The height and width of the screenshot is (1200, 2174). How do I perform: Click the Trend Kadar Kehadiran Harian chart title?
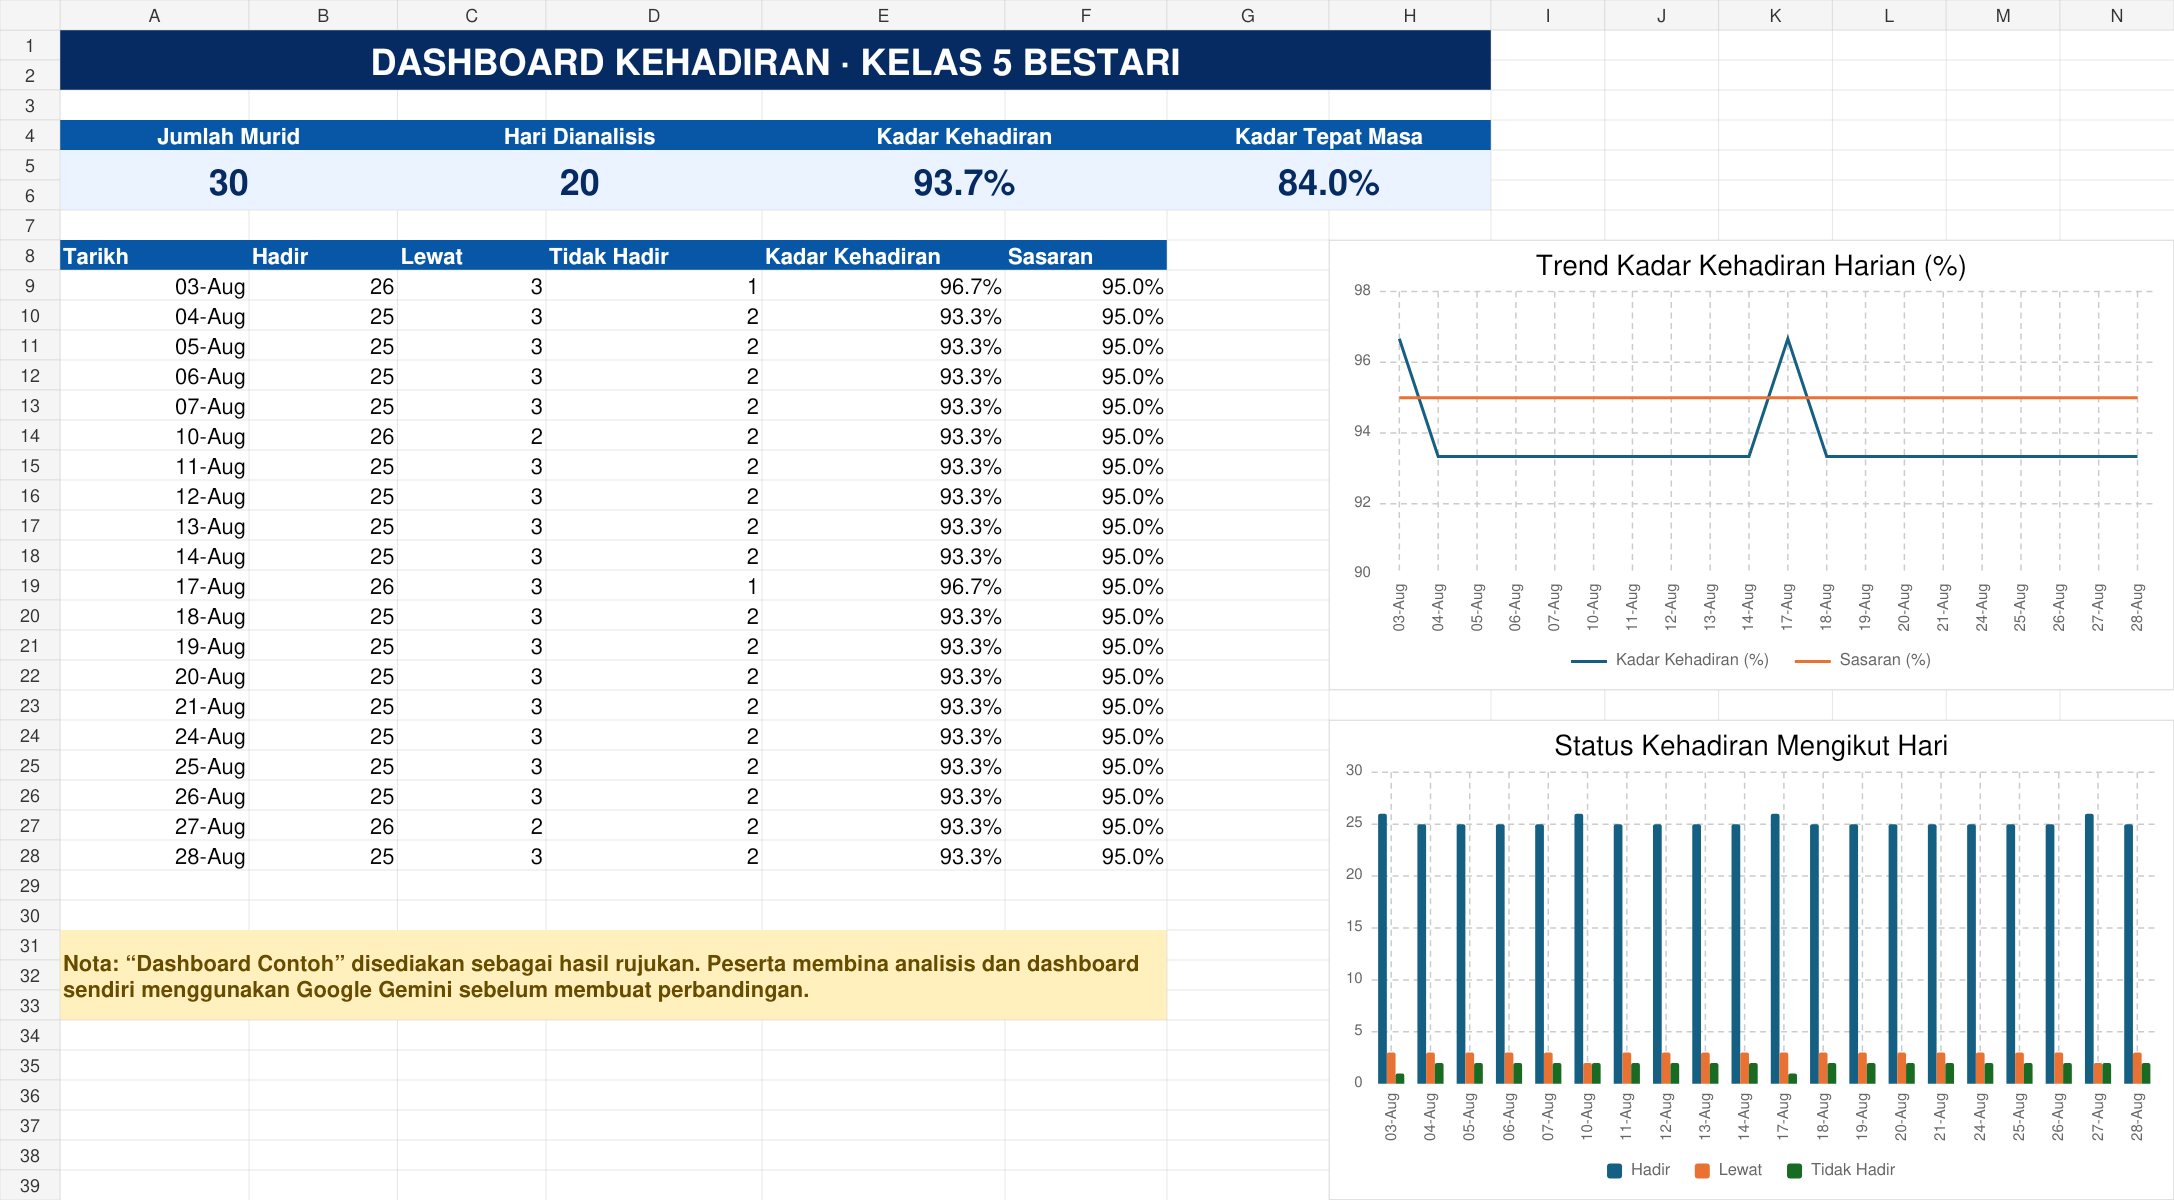[1750, 266]
